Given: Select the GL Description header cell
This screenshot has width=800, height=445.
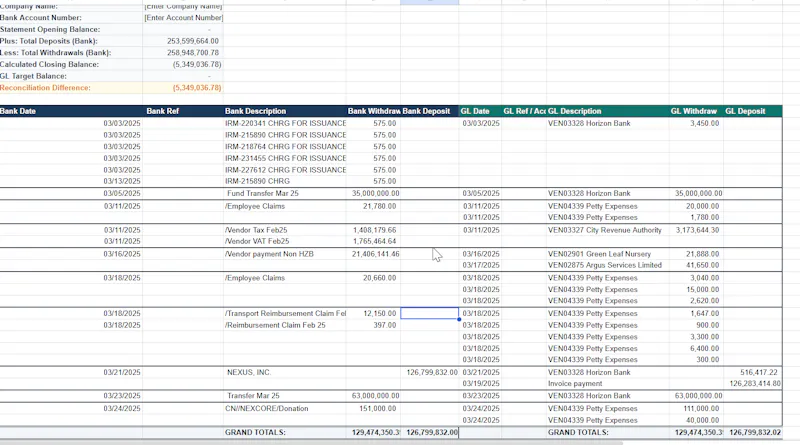Looking at the screenshot, I should (607, 111).
